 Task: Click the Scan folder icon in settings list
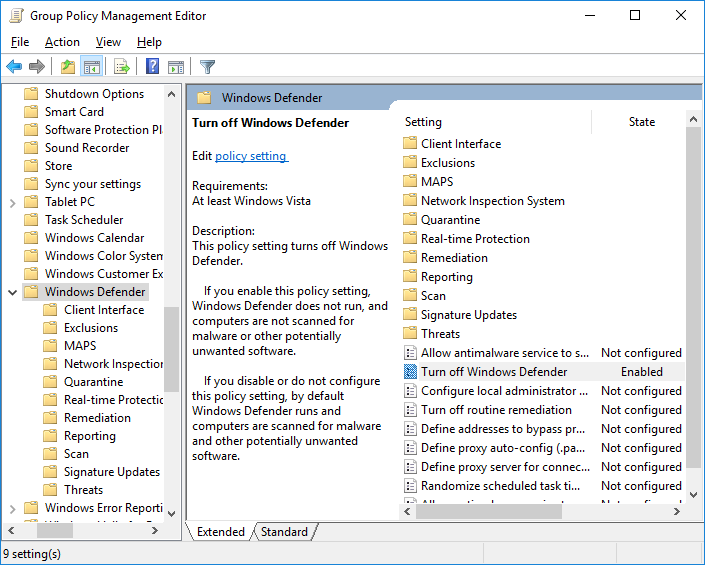coord(410,295)
